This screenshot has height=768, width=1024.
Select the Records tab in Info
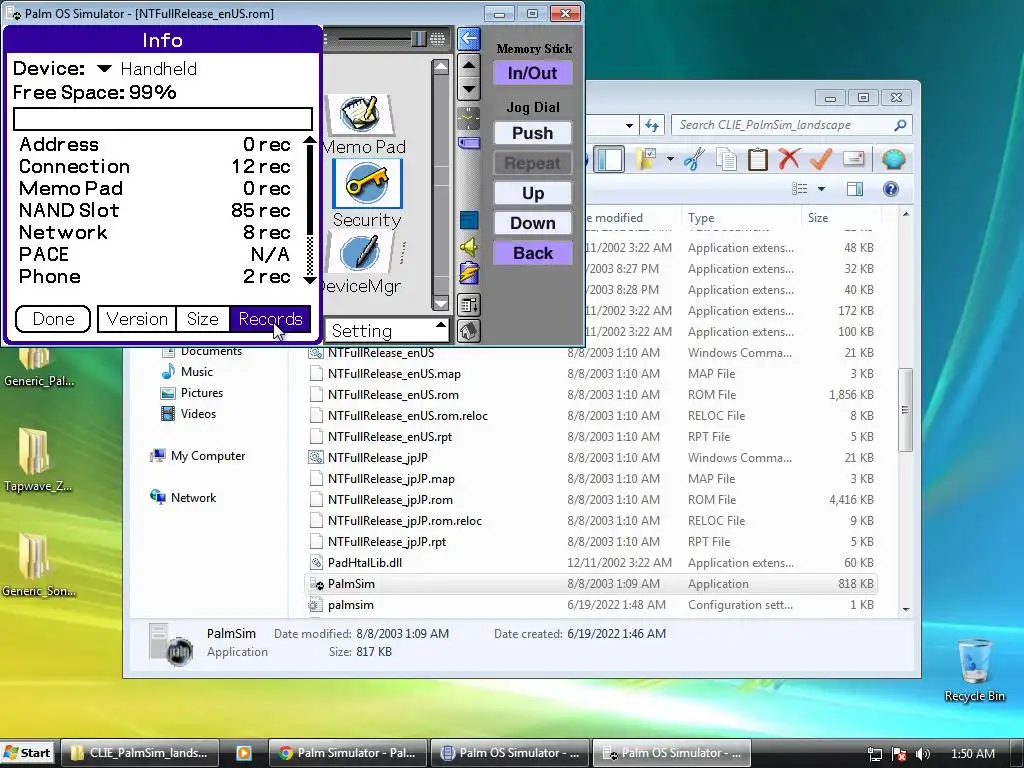270,319
